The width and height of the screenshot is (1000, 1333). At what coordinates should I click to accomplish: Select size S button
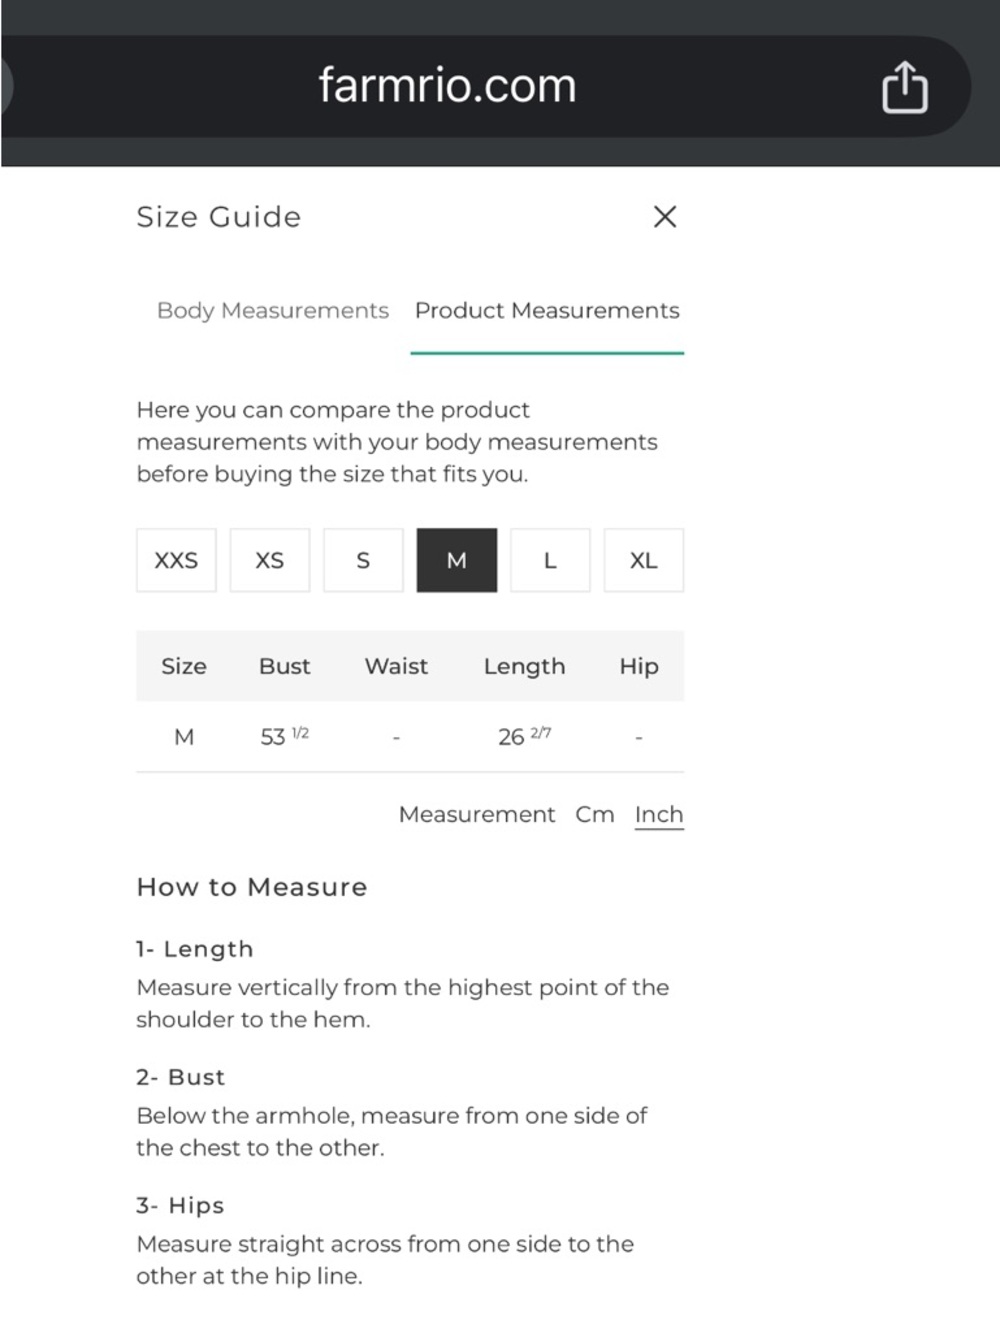363,560
